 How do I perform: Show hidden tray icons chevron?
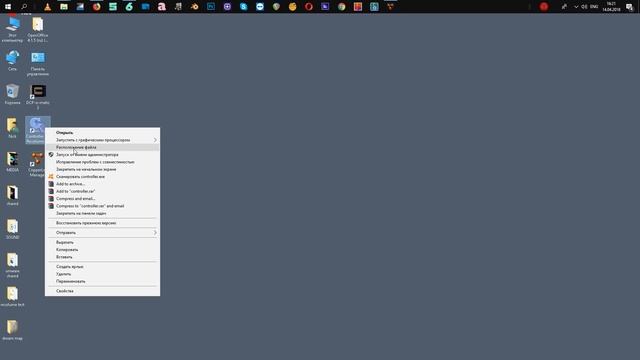point(576,7)
